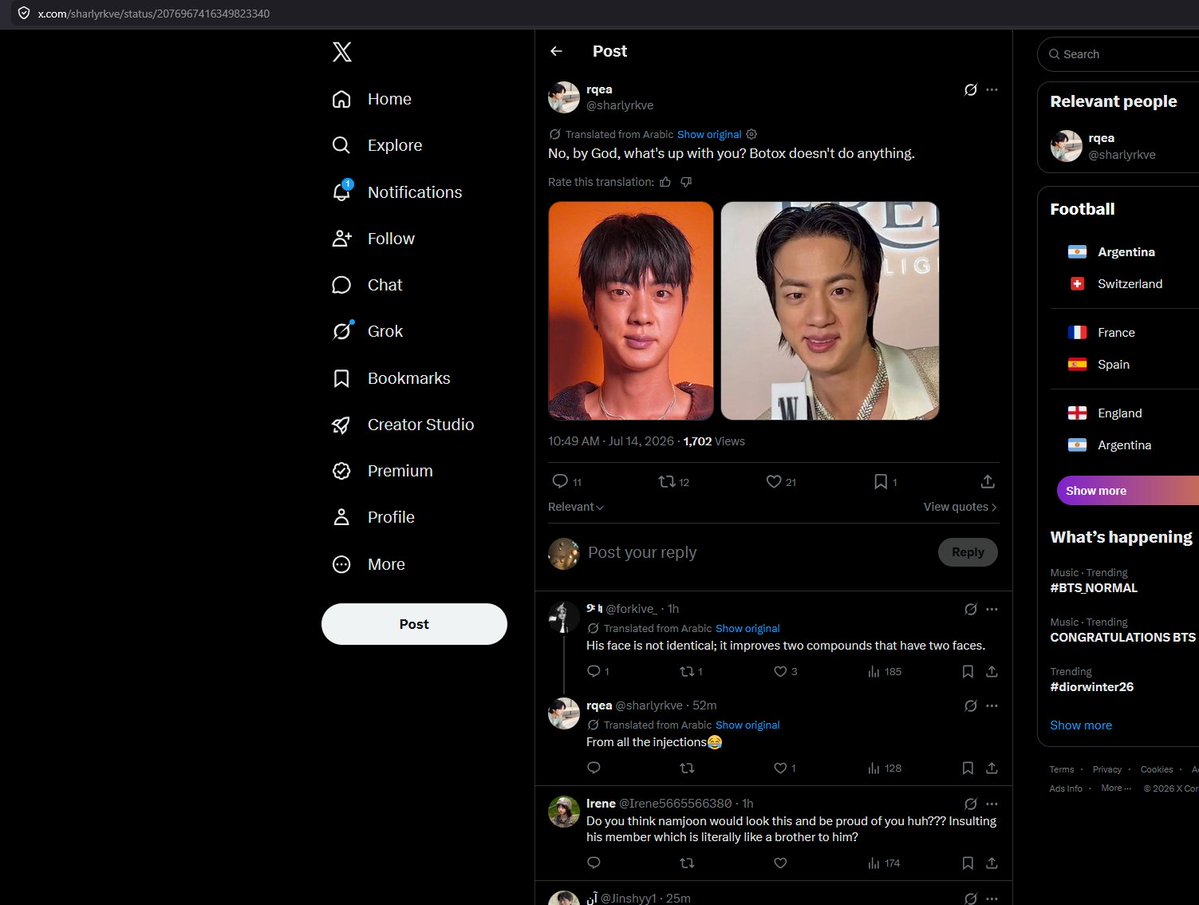Bookmark the main post with 1 bookmark
This screenshot has height=905, width=1199.
pos(885,482)
